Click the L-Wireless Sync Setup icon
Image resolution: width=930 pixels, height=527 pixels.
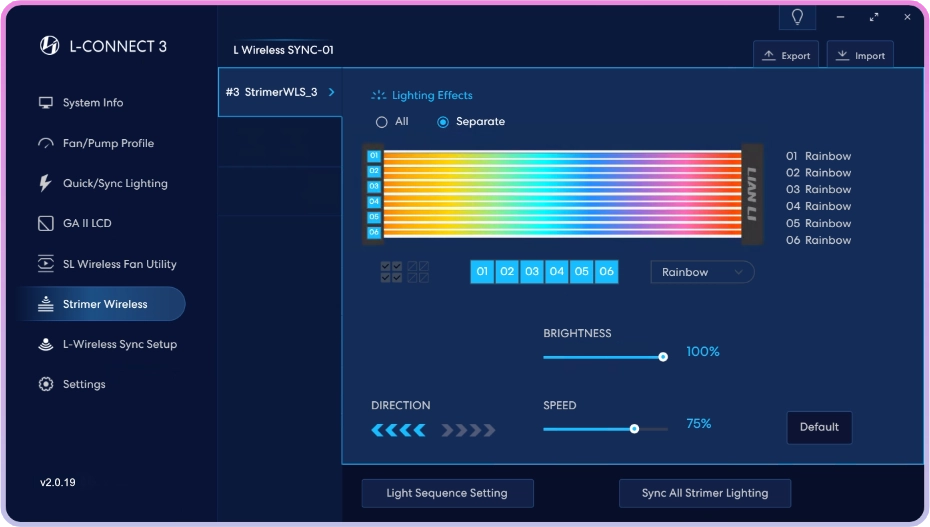click(45, 344)
